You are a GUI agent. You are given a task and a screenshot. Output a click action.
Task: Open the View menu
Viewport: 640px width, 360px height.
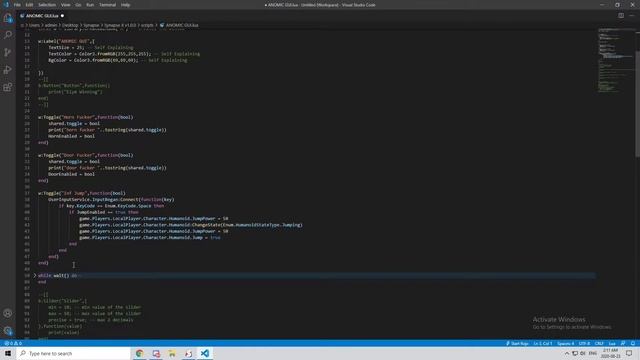coord(66,5)
